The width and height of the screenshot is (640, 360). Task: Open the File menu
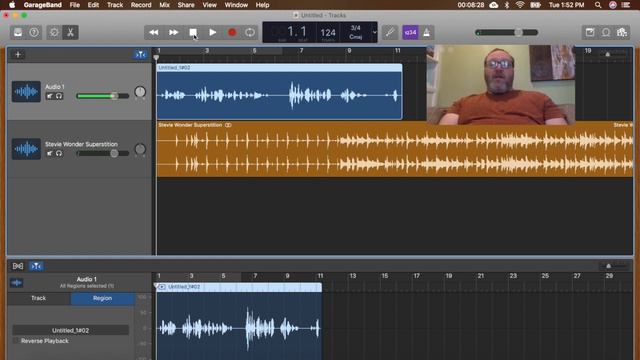click(x=75, y=5)
